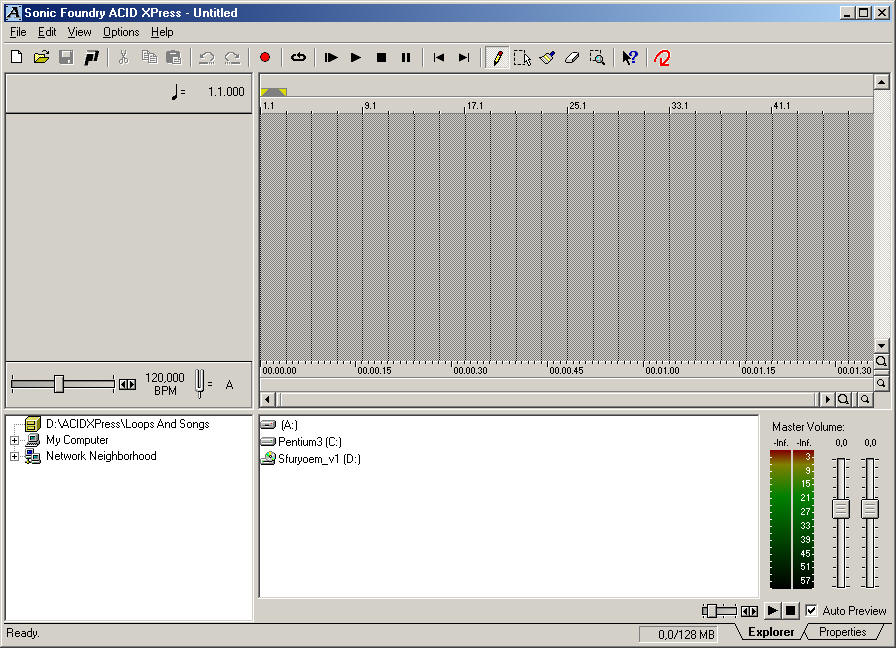
Task: Click the 17.1 mark on the beat ruler
Action: [x=475, y=106]
